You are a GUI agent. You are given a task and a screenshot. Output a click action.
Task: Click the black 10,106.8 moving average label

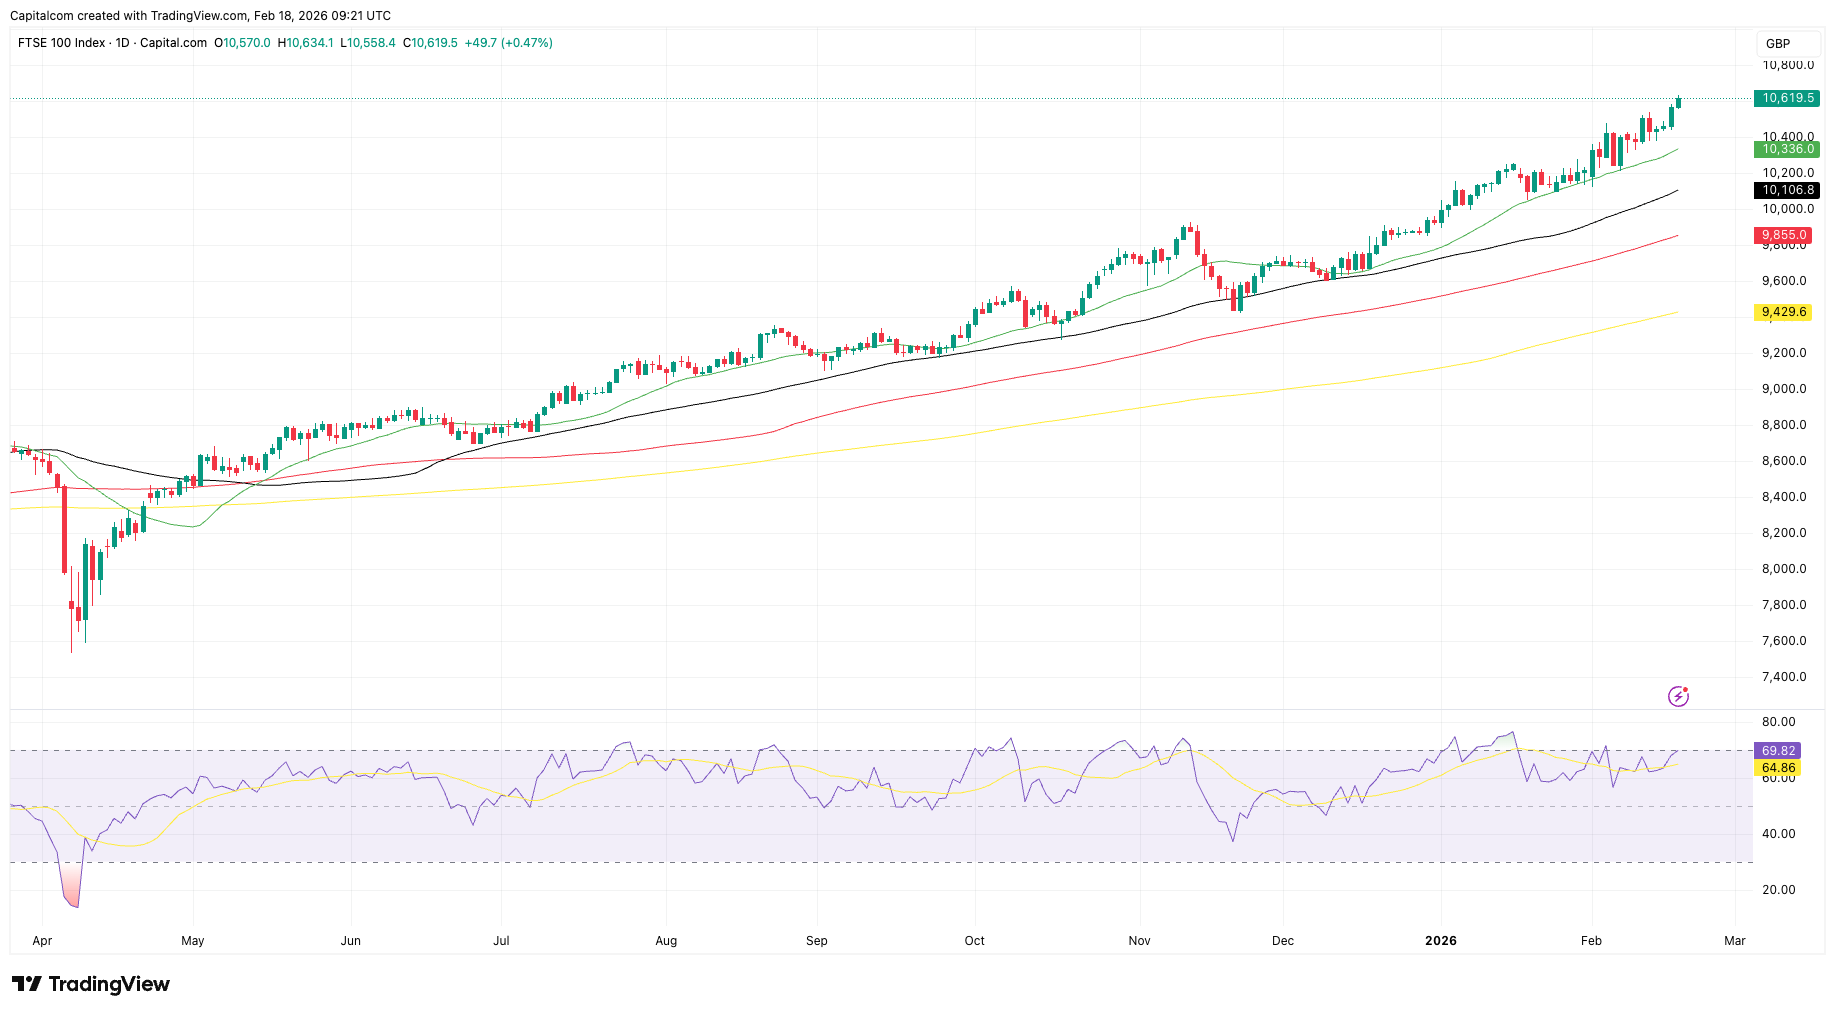(1786, 190)
